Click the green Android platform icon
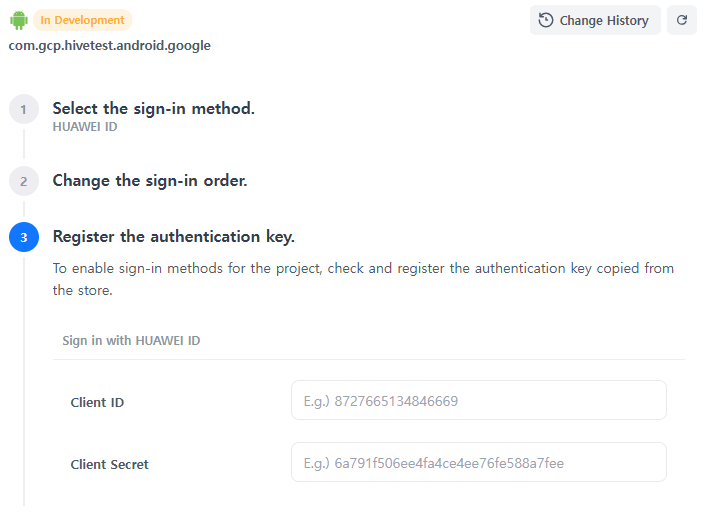The width and height of the screenshot is (715, 515). [x=19, y=20]
